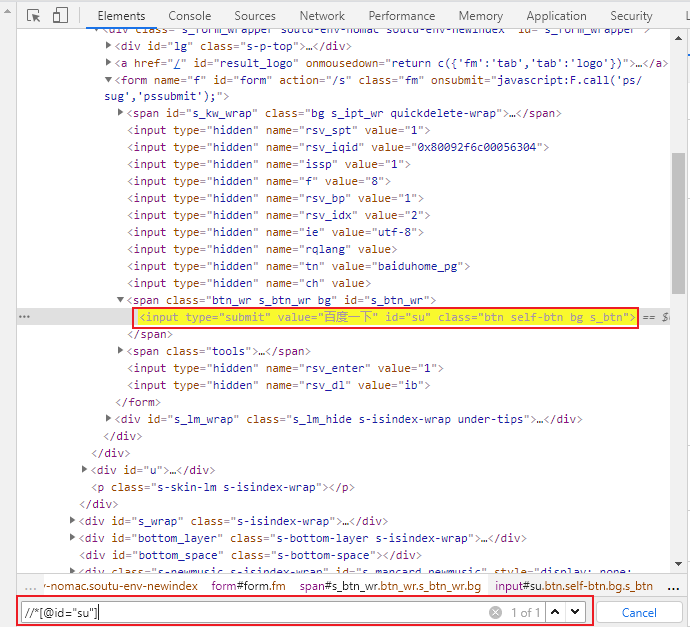Select hidden input name="f" value="8" row
This screenshot has width=690, height=627.
(259, 181)
